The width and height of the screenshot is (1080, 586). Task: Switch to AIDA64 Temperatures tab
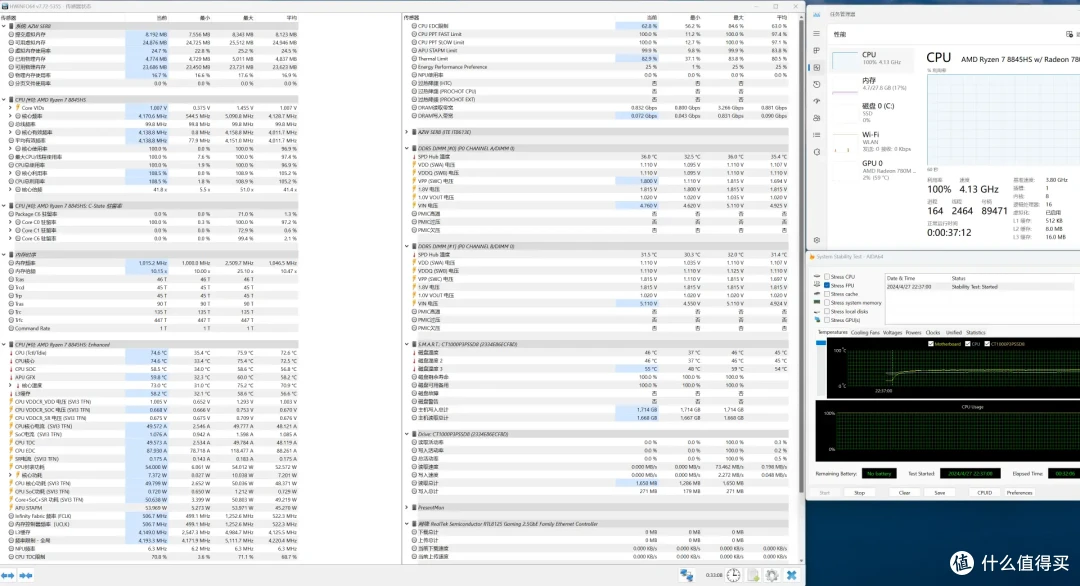832,333
